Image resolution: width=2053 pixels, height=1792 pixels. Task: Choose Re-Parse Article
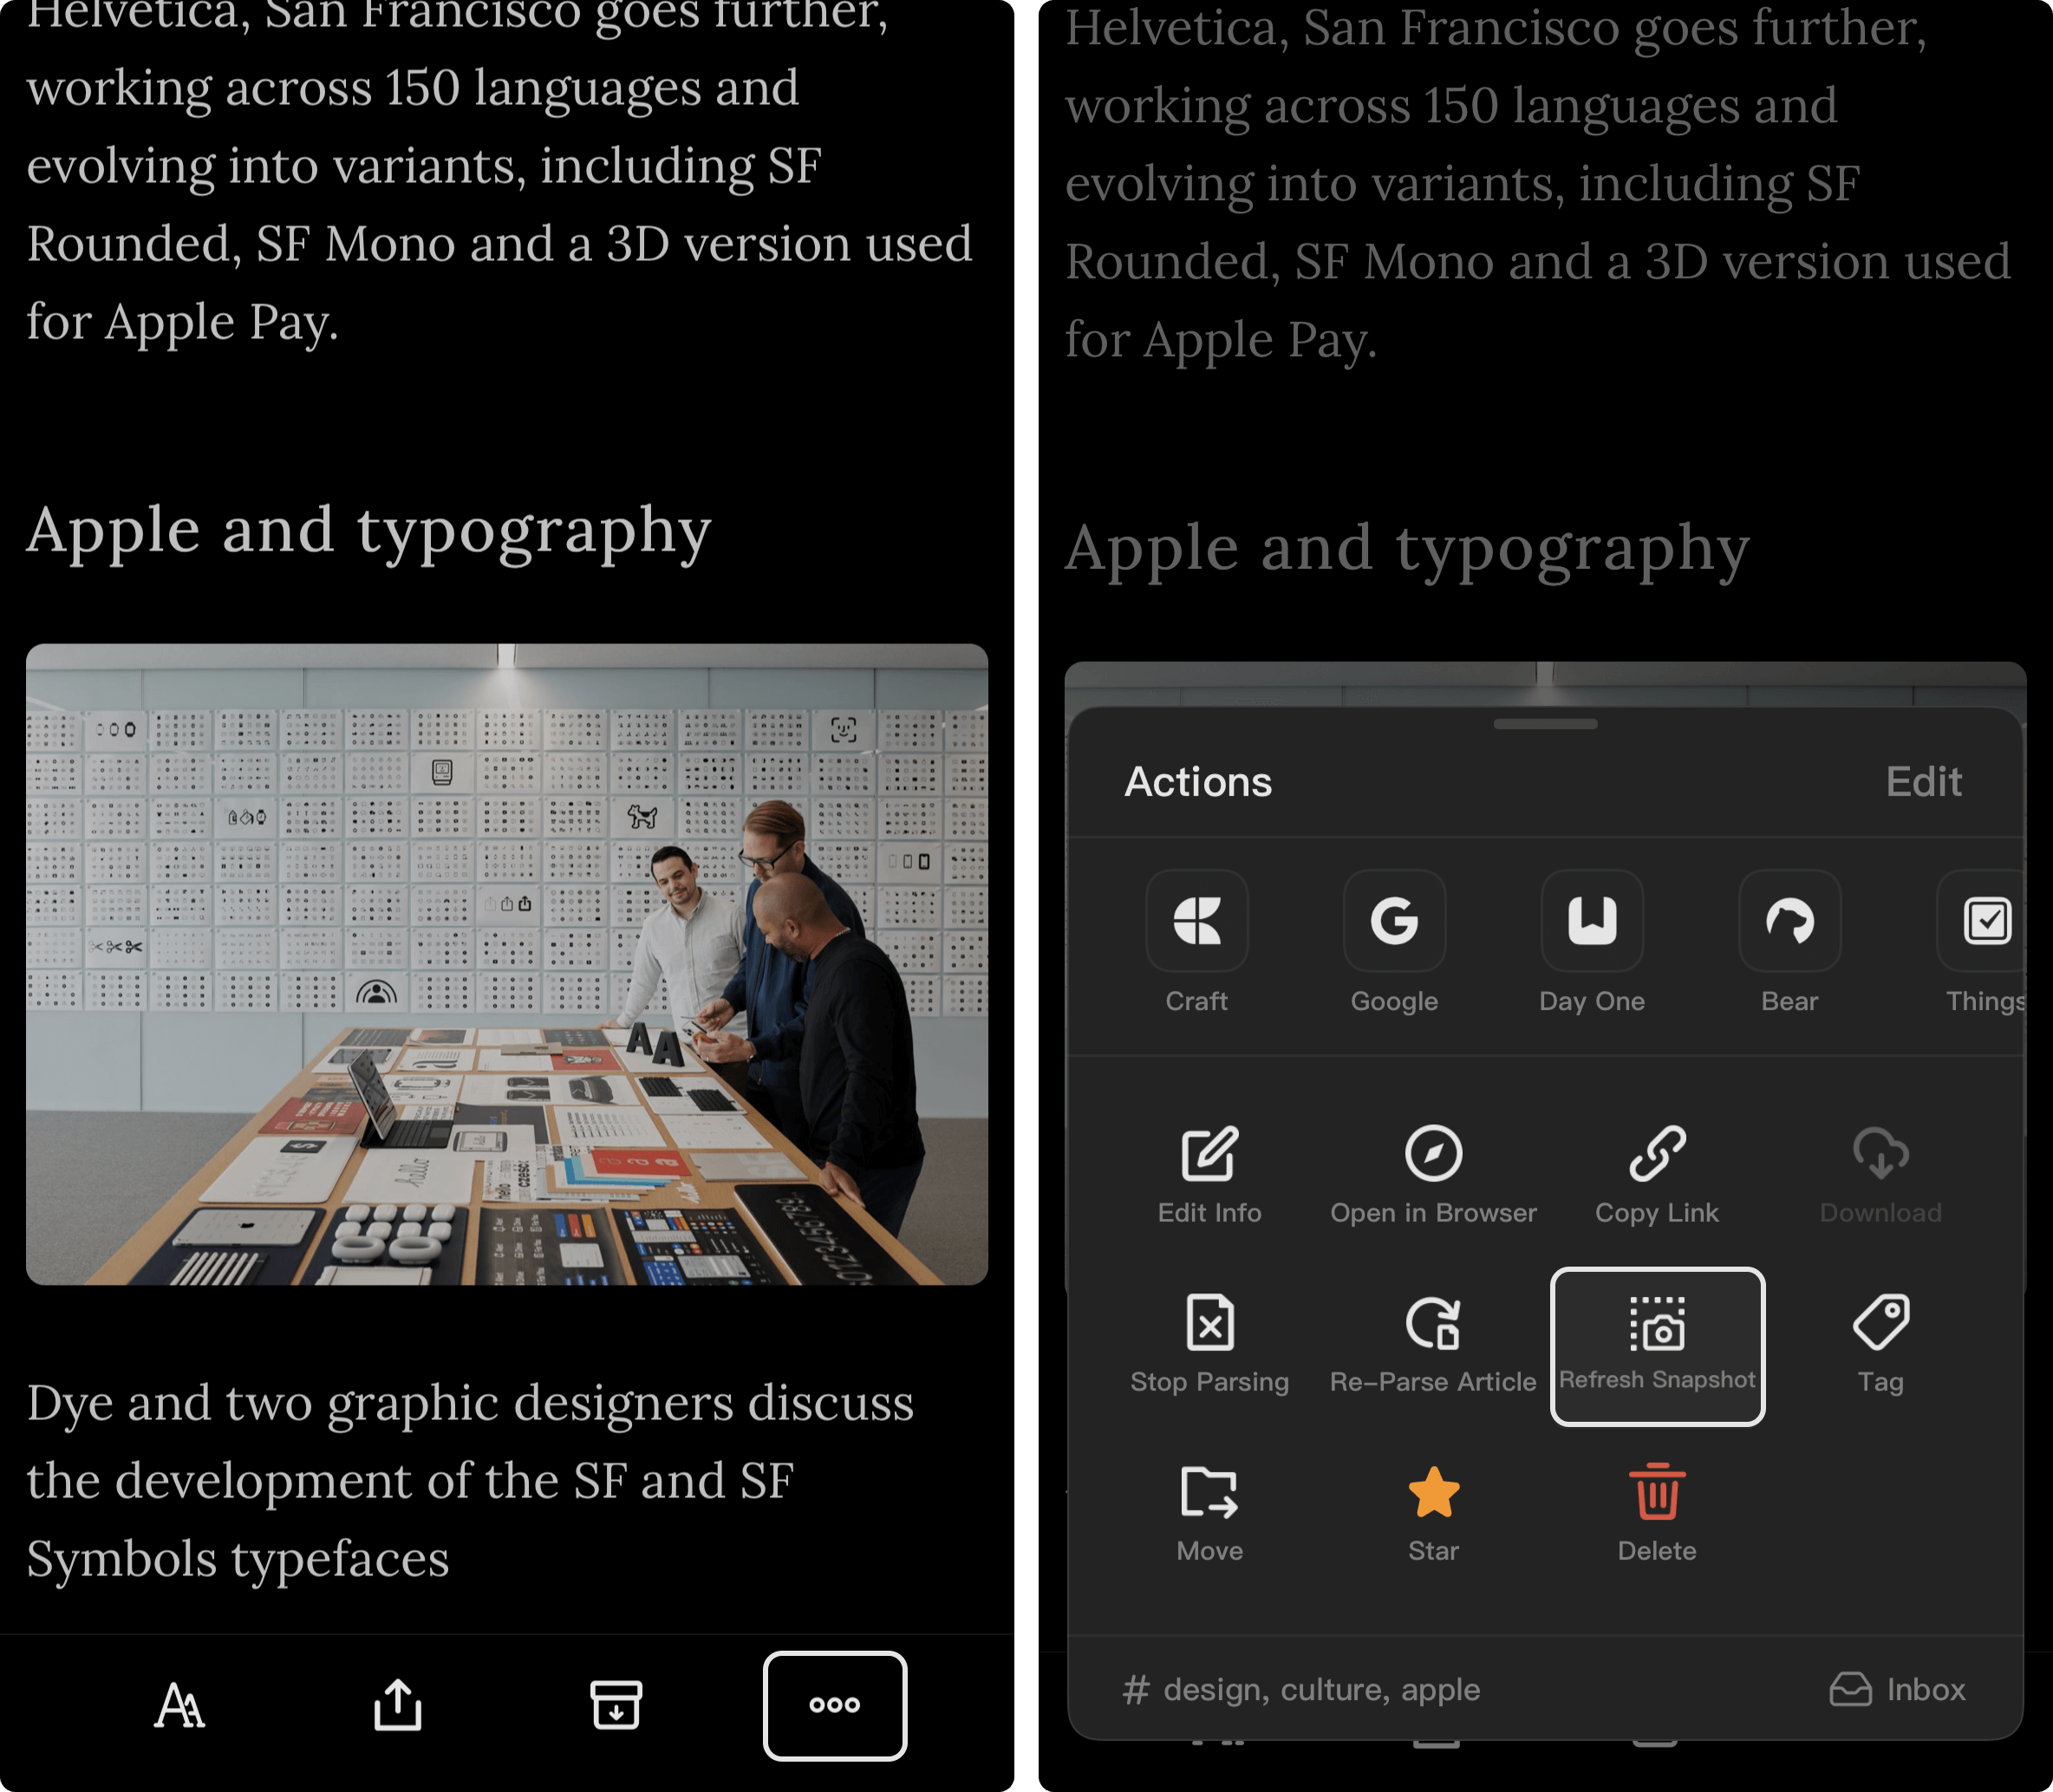point(1433,1345)
